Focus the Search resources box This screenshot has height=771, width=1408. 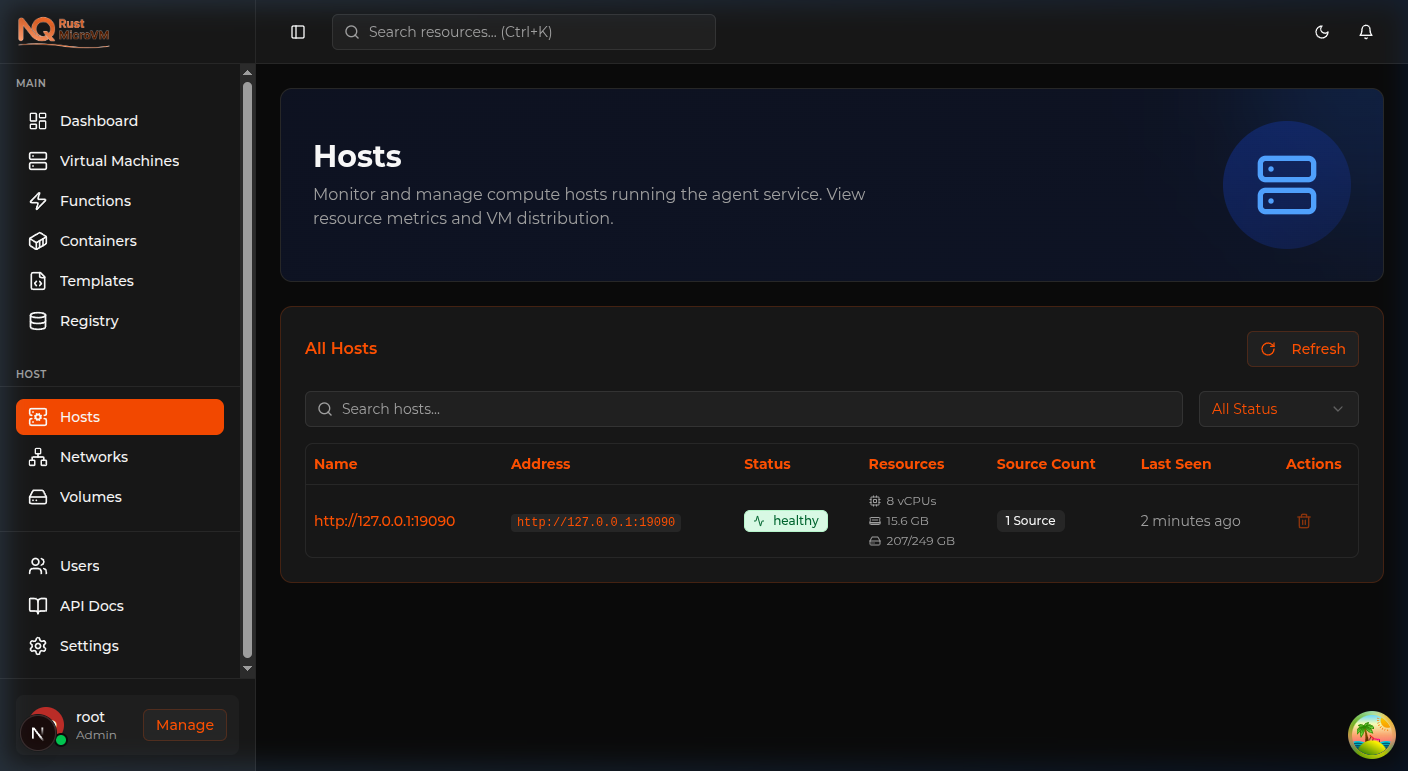[x=524, y=32]
